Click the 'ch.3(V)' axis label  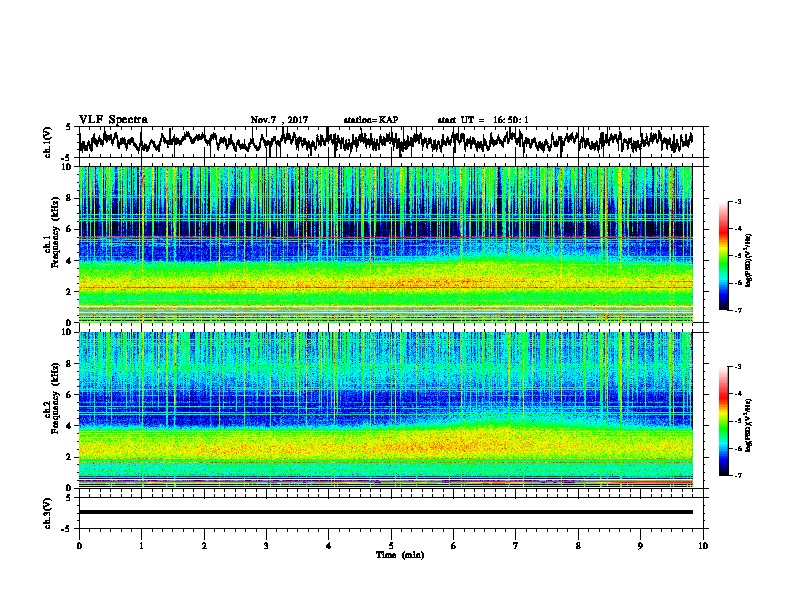48,513
